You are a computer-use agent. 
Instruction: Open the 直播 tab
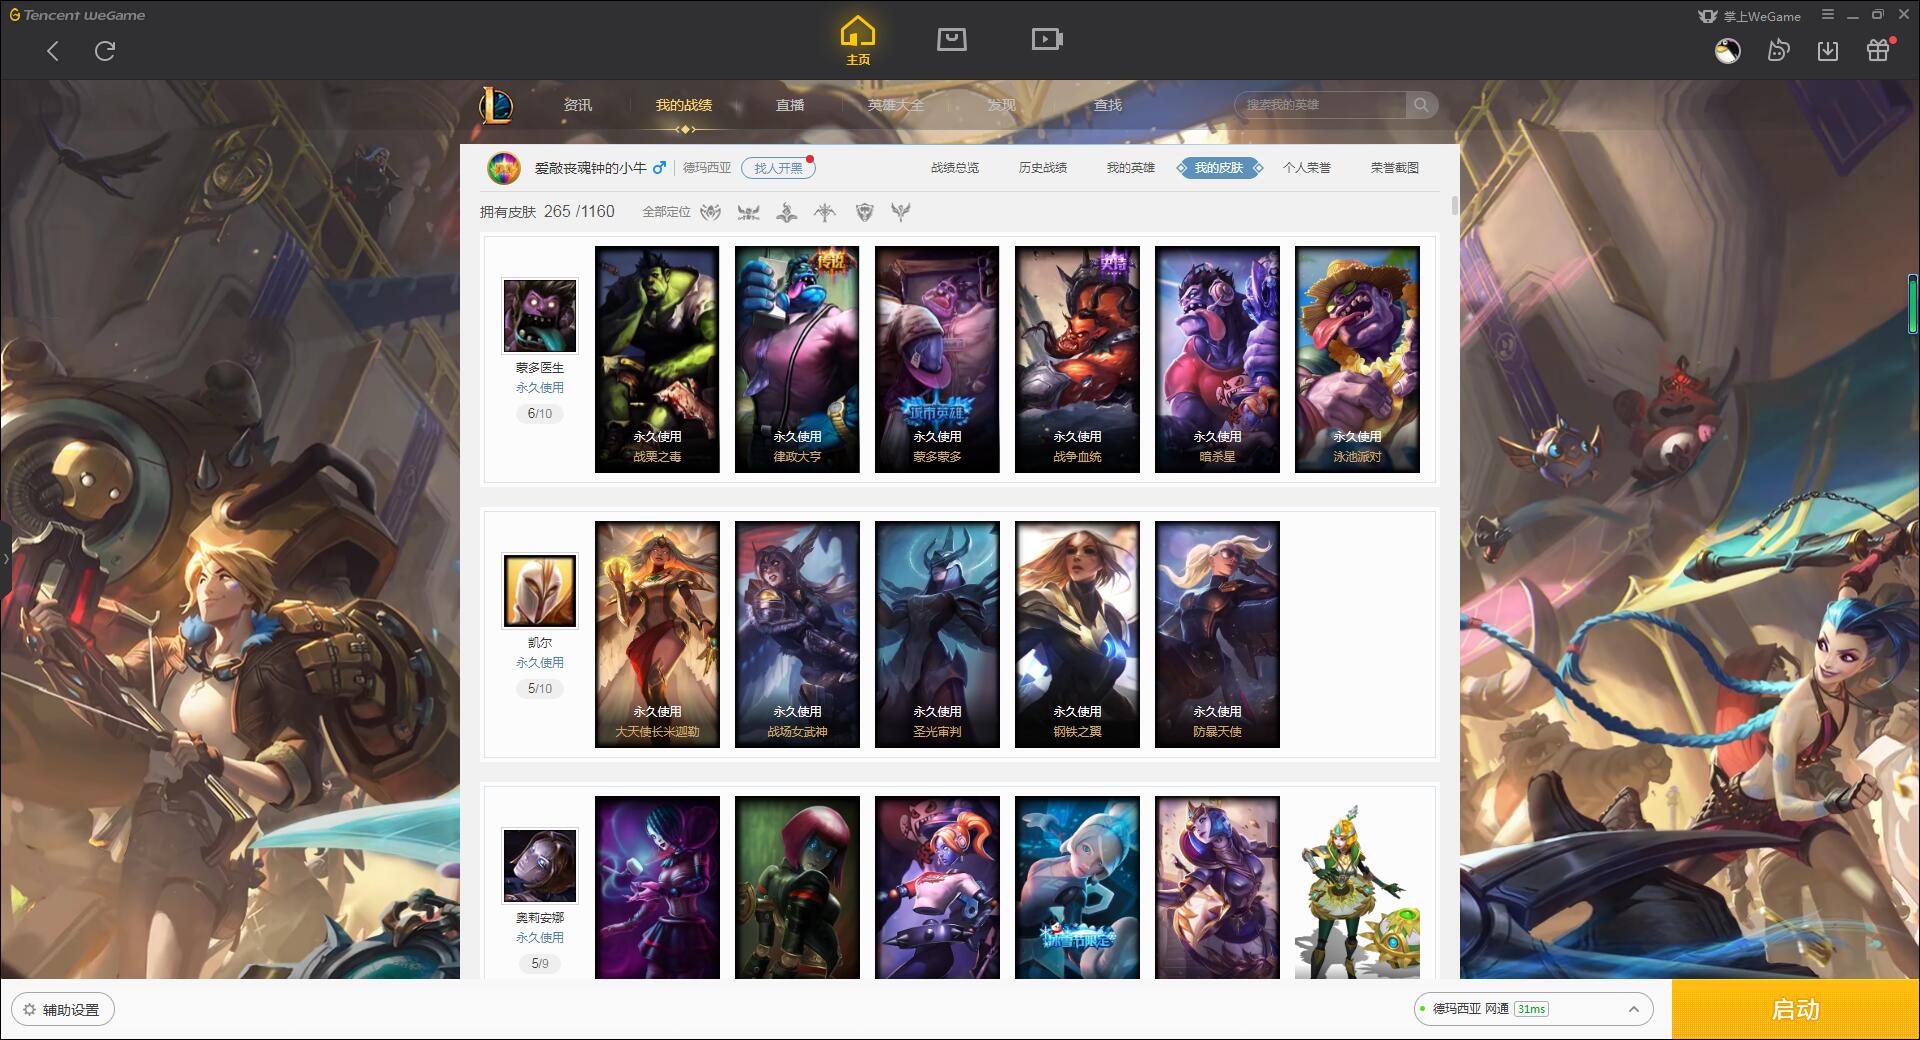click(790, 105)
